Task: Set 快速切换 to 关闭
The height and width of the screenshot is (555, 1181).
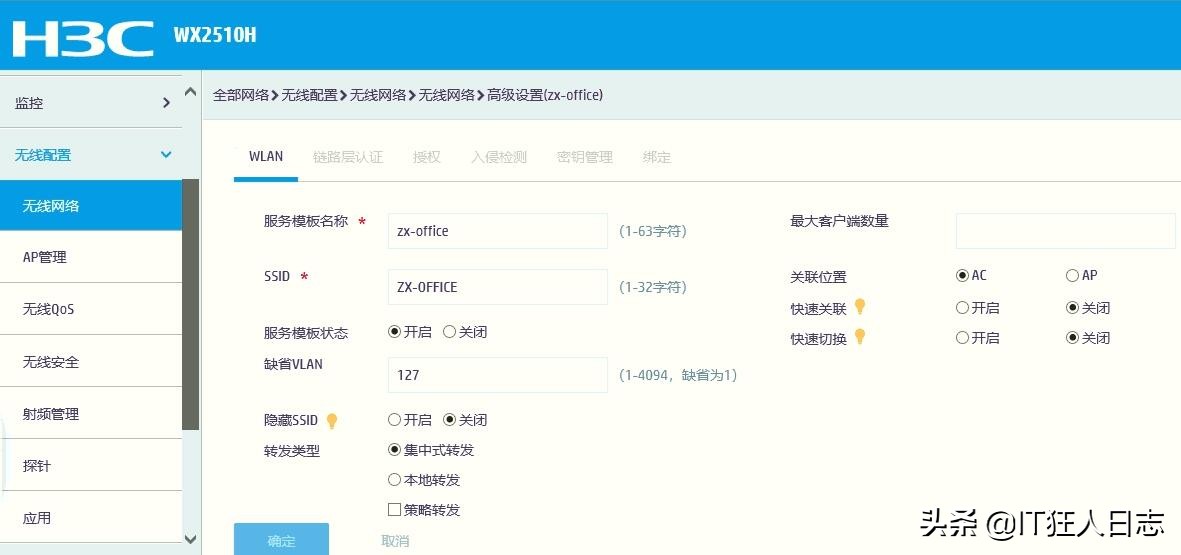Action: click(x=1073, y=338)
